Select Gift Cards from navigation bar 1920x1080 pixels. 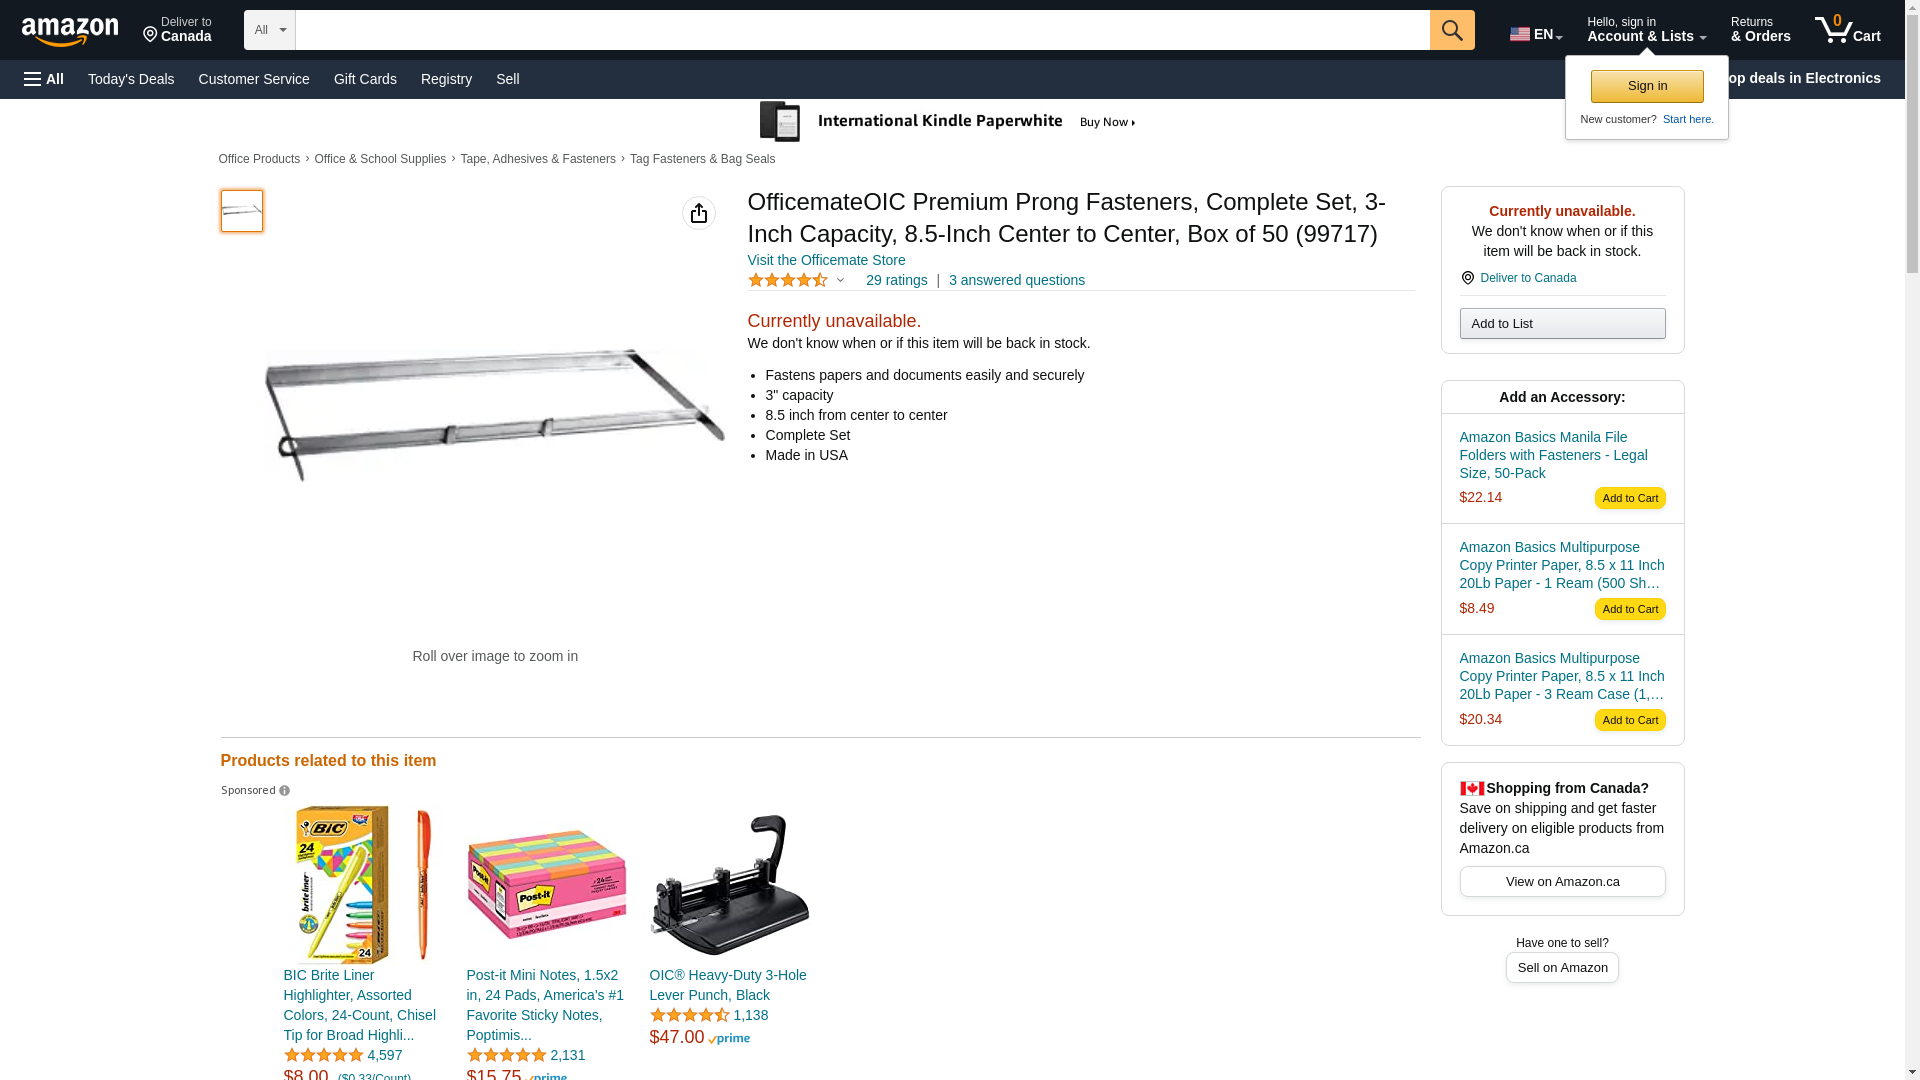[x=365, y=79]
